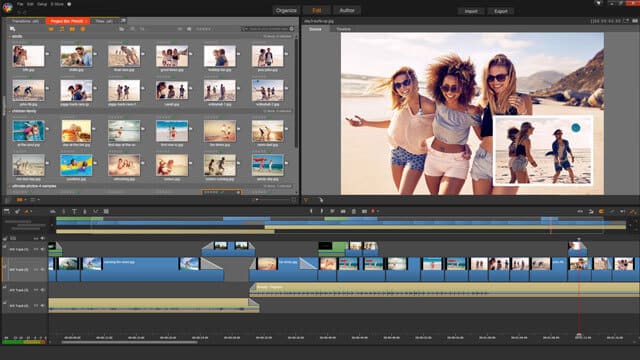Screen dimensions: 640x360
Task: Click the music notes audio filter icon
Action: point(62,29)
